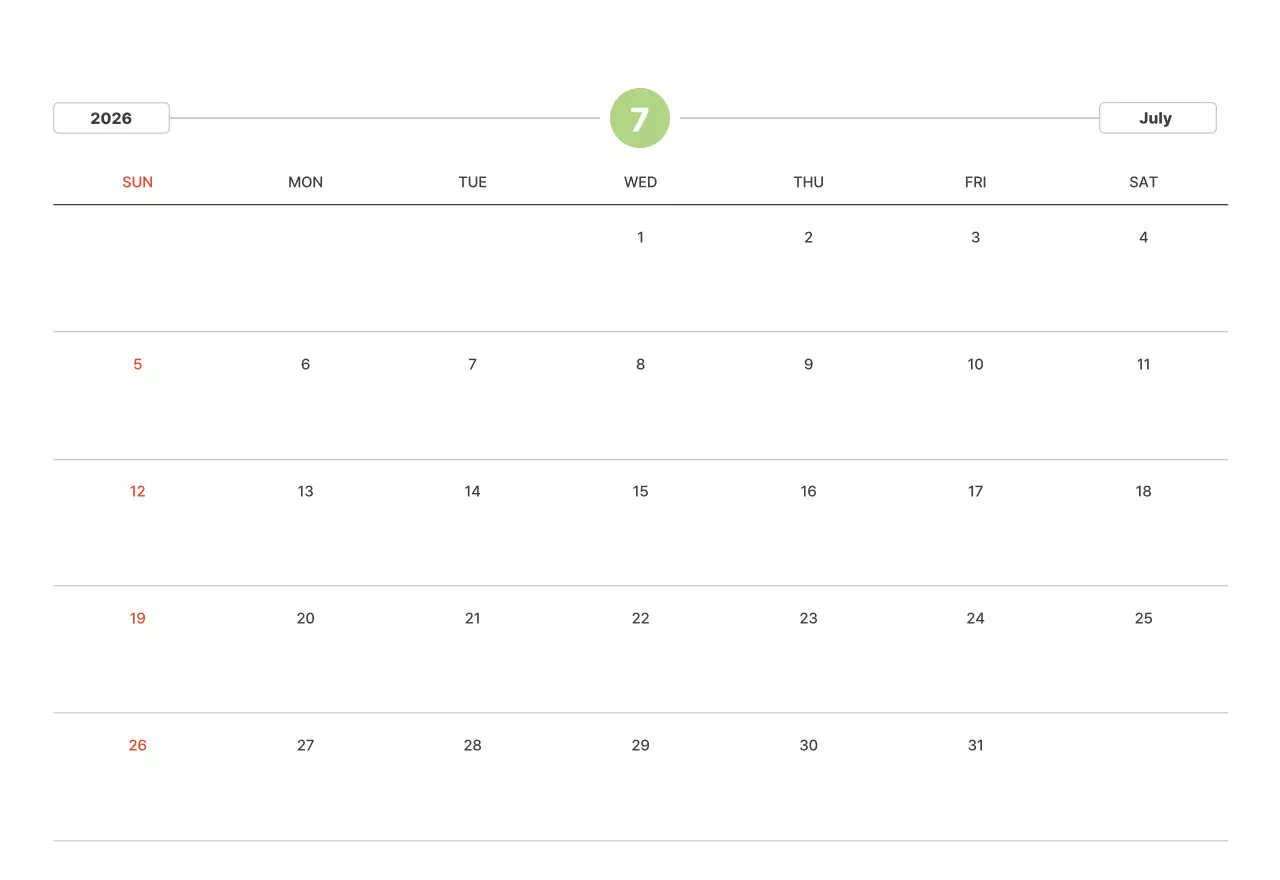Choose Sunday July 5 in red
The width and height of the screenshot is (1280, 880).
point(138,365)
